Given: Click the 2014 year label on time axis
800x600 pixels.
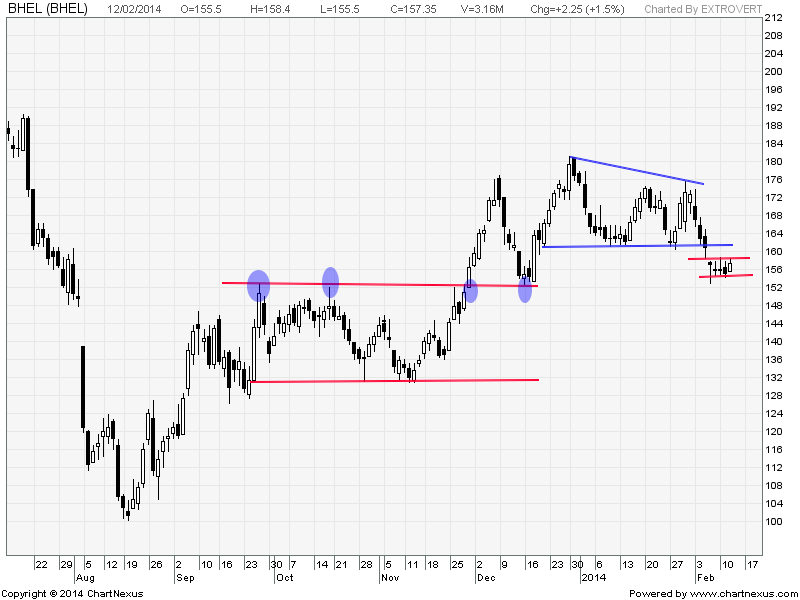Looking at the screenshot, I should coord(592,577).
